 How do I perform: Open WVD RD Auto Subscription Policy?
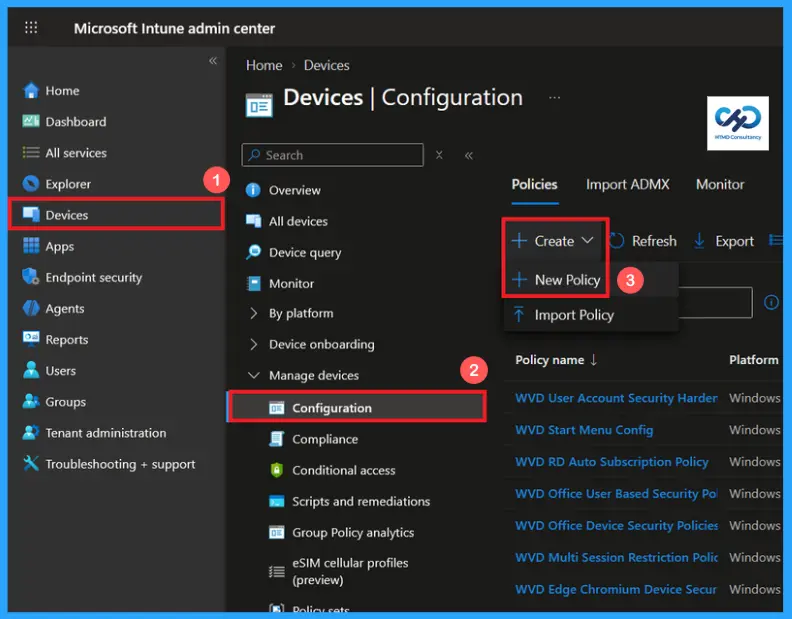611,462
